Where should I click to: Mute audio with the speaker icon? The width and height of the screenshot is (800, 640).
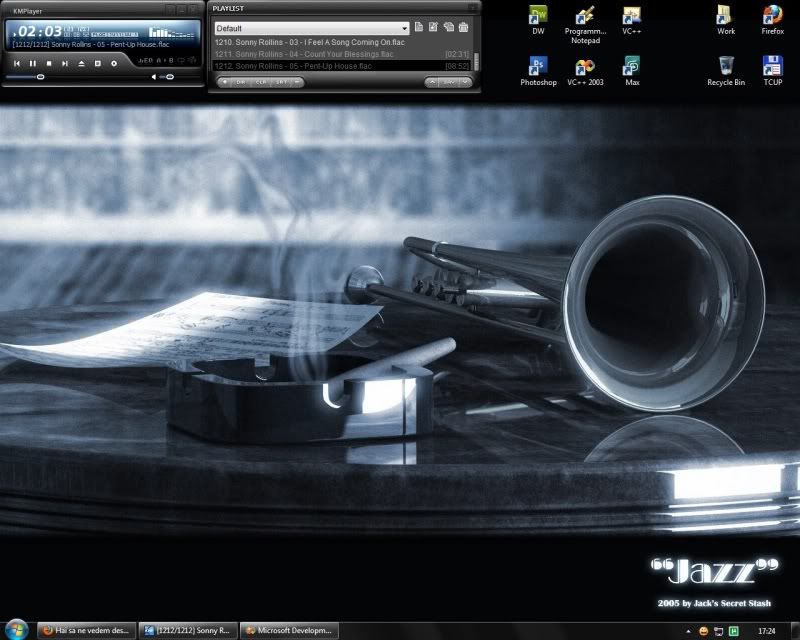tap(154, 77)
